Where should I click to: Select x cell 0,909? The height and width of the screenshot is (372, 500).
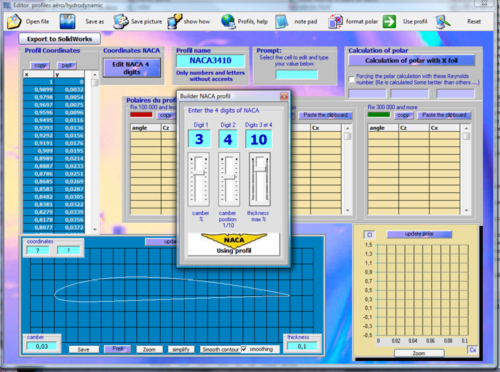click(38, 151)
